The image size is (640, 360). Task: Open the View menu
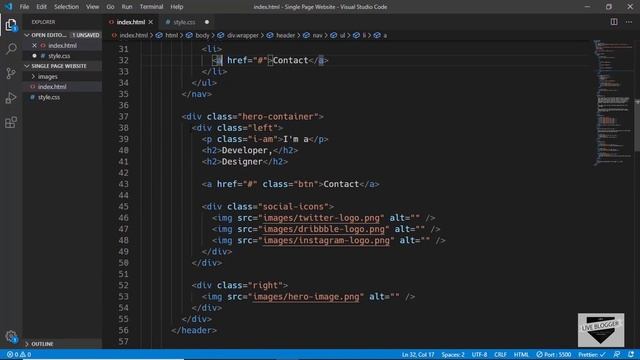(x=92, y=7)
